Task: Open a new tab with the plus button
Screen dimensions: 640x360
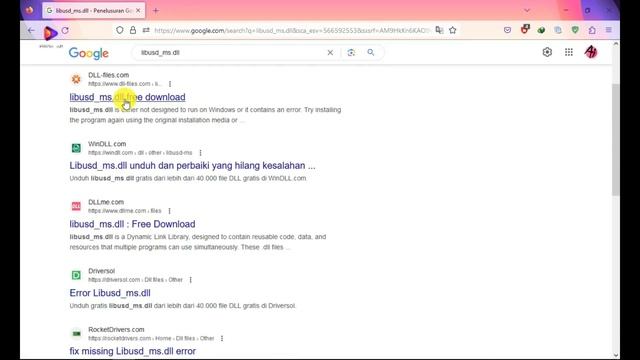Action: (156, 11)
